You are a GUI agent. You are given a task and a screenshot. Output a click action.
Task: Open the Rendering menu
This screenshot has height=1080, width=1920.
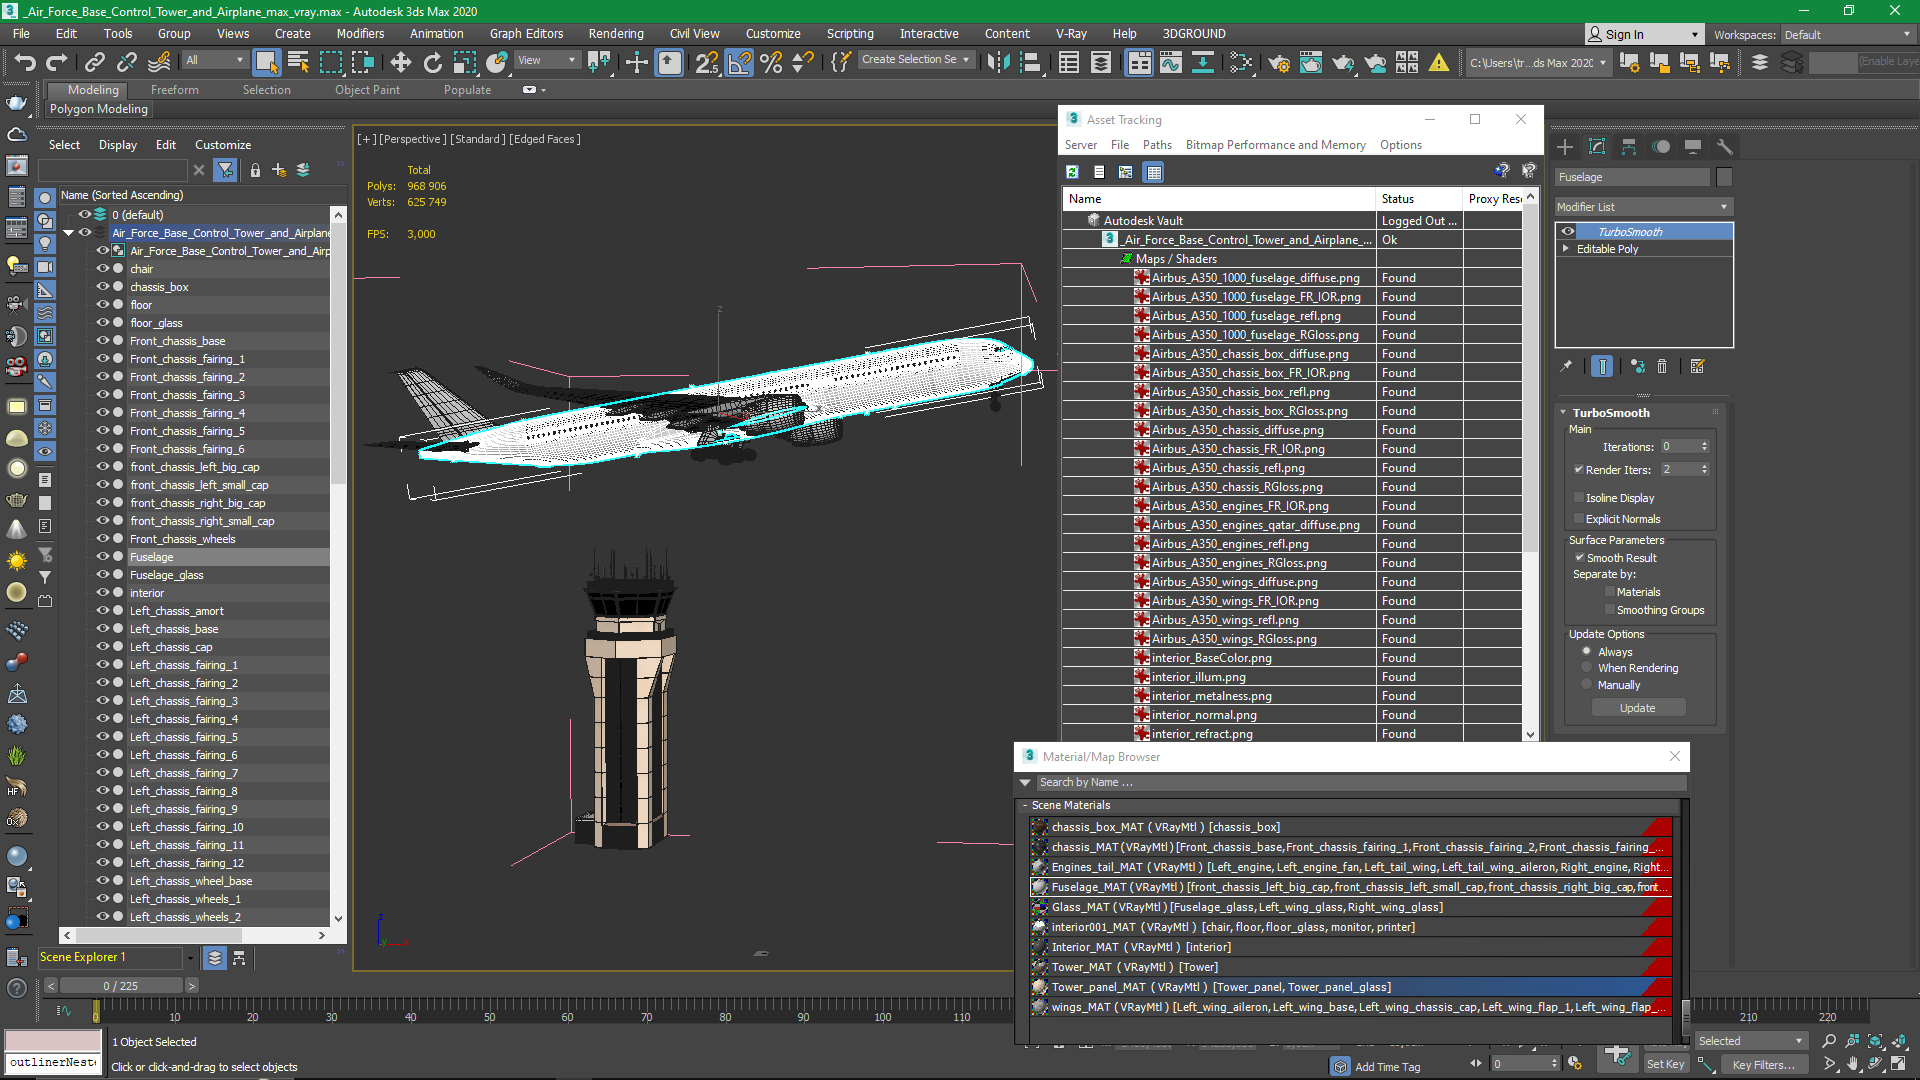[616, 33]
